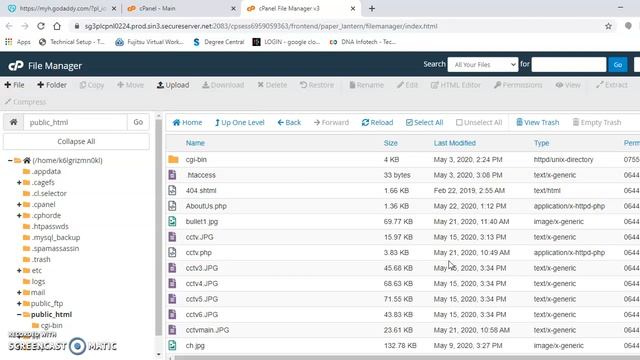Image resolution: width=640 pixels, height=360 pixels.
Task: Click the View toolbar button
Action: pyautogui.click(x=568, y=85)
